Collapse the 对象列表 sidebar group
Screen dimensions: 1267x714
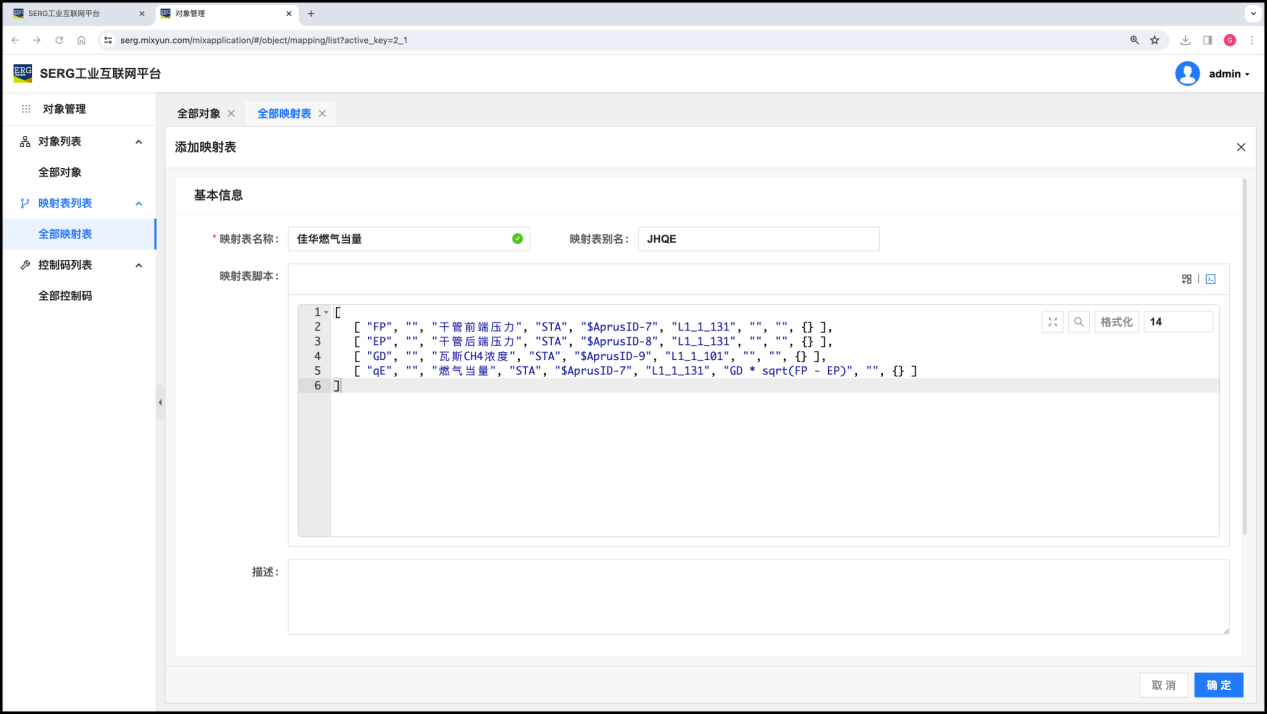(x=139, y=142)
